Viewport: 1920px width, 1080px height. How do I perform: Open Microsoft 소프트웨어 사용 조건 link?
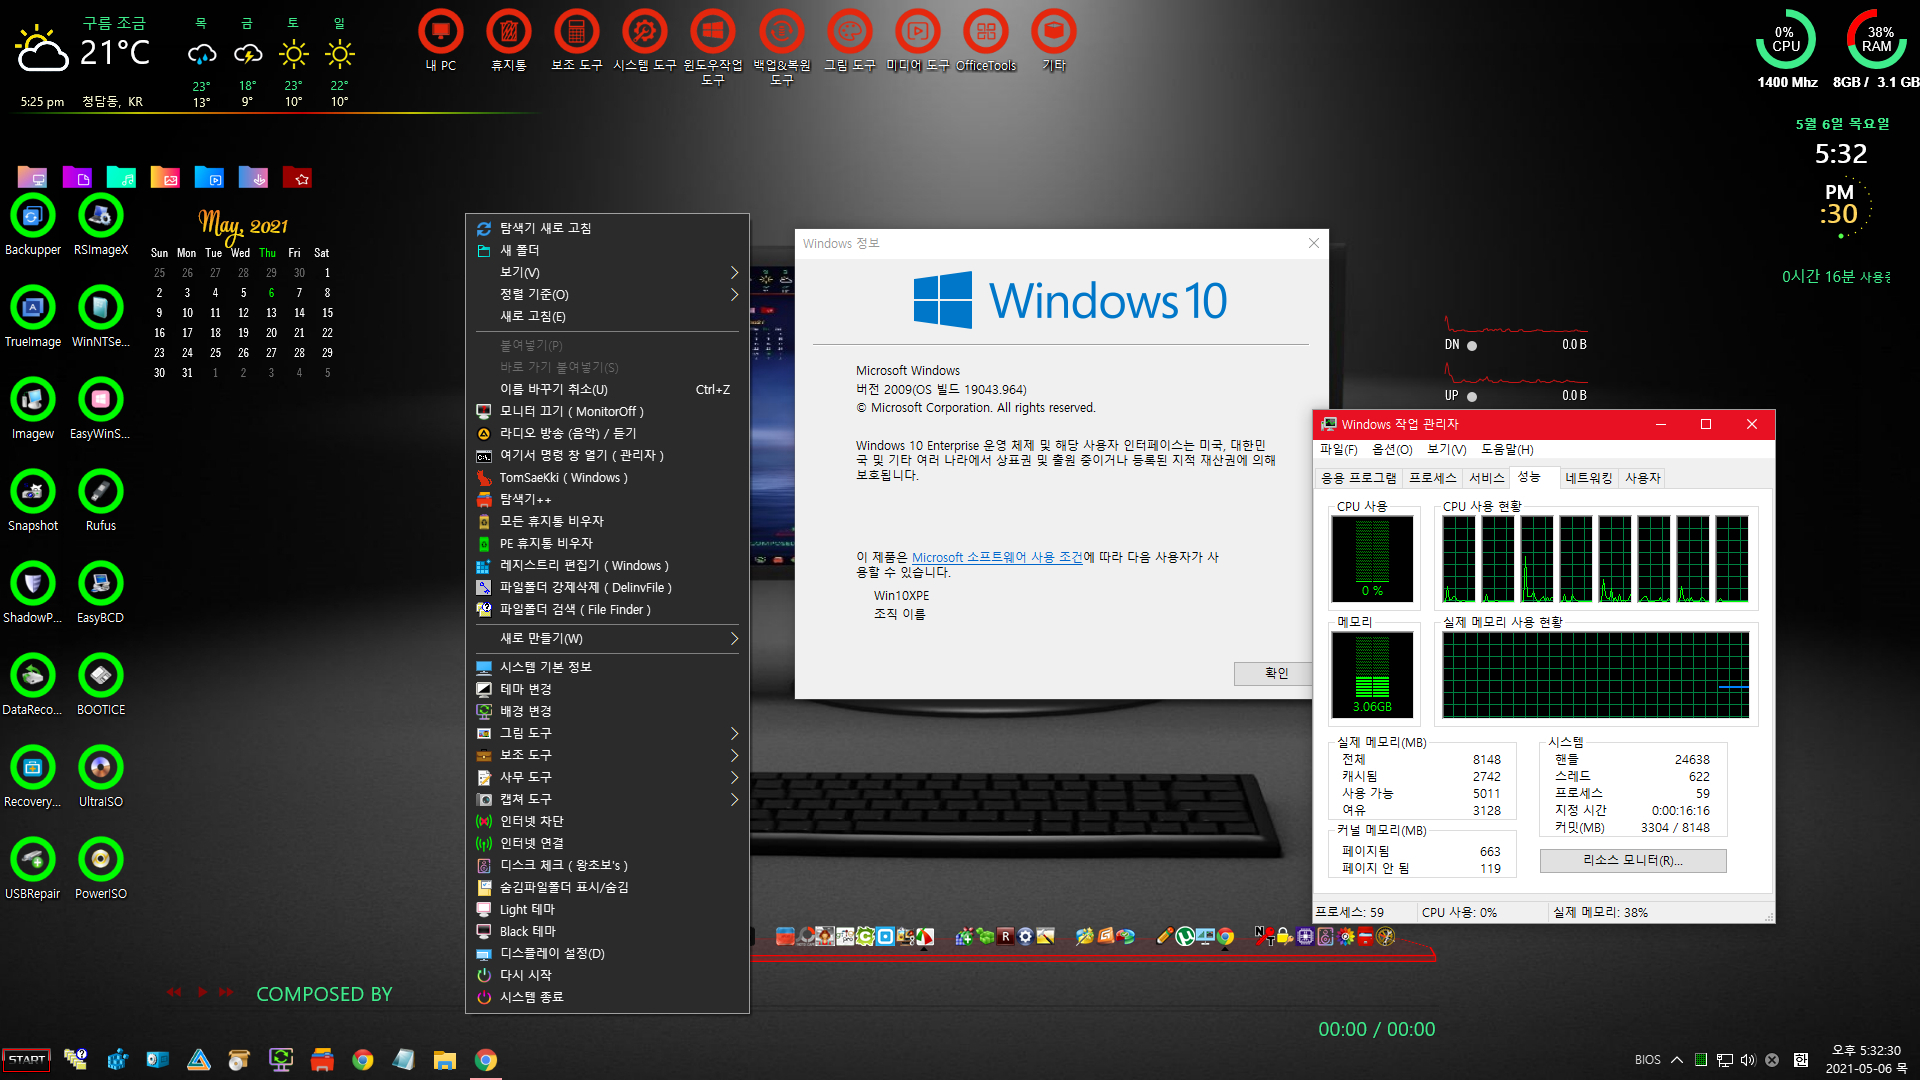(x=997, y=557)
